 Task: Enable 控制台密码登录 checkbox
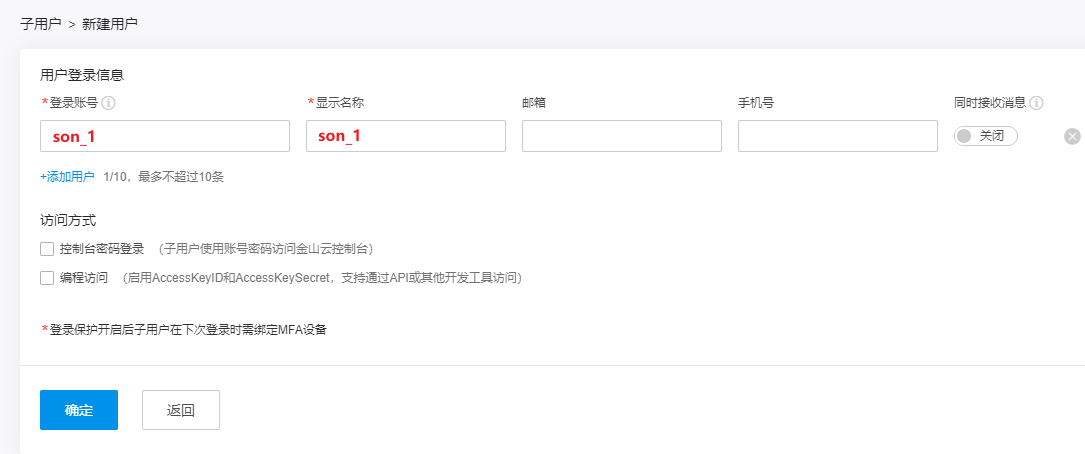(x=47, y=249)
